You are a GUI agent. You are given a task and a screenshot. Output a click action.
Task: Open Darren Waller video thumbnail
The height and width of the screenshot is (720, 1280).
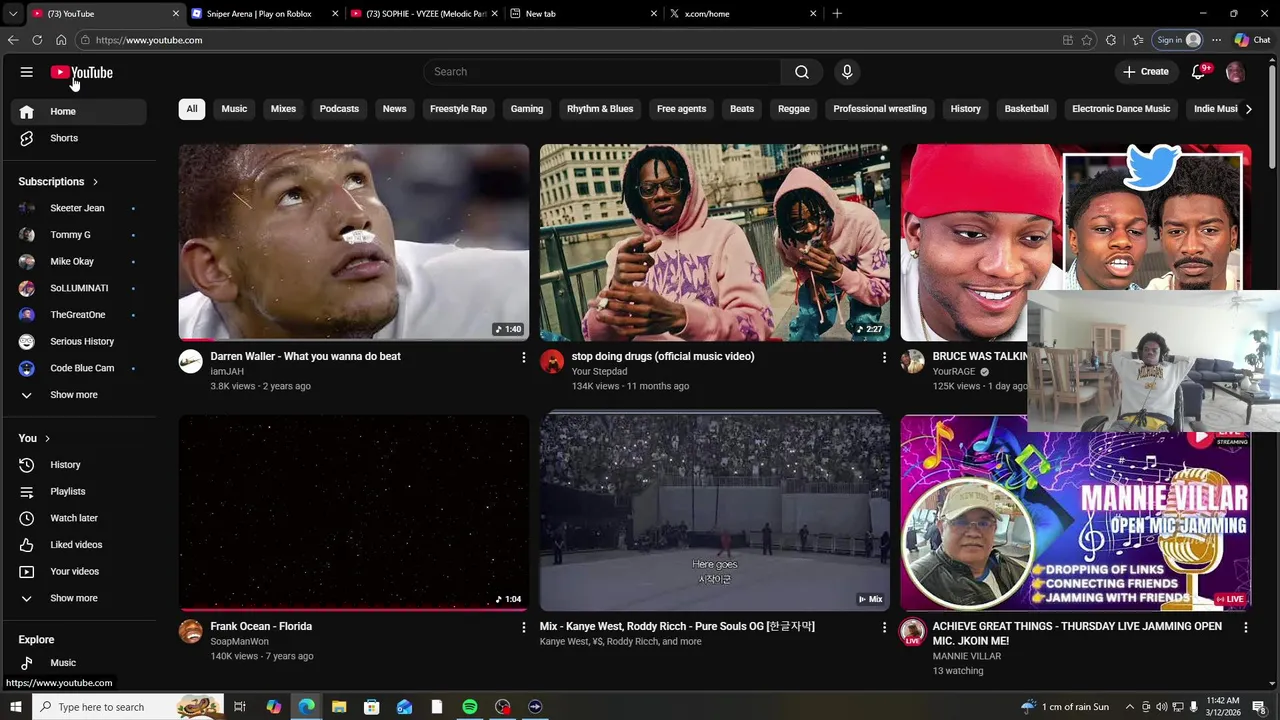[354, 243]
